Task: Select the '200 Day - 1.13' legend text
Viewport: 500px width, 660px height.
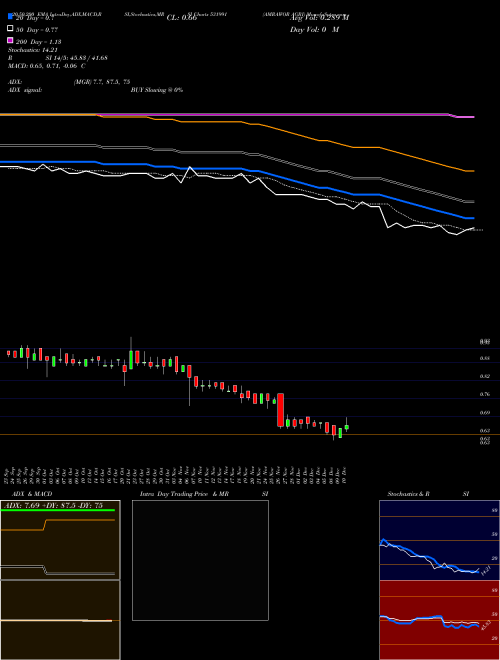Action: tap(38, 42)
